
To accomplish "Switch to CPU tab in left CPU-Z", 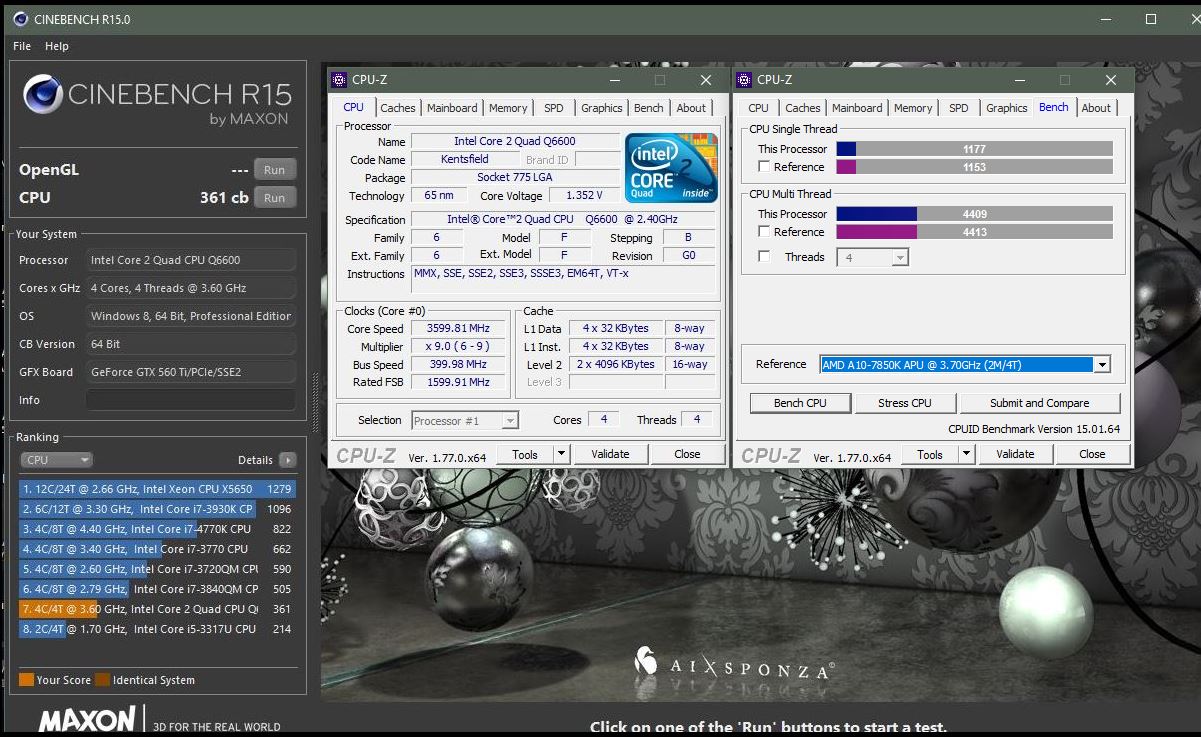I will click(354, 107).
